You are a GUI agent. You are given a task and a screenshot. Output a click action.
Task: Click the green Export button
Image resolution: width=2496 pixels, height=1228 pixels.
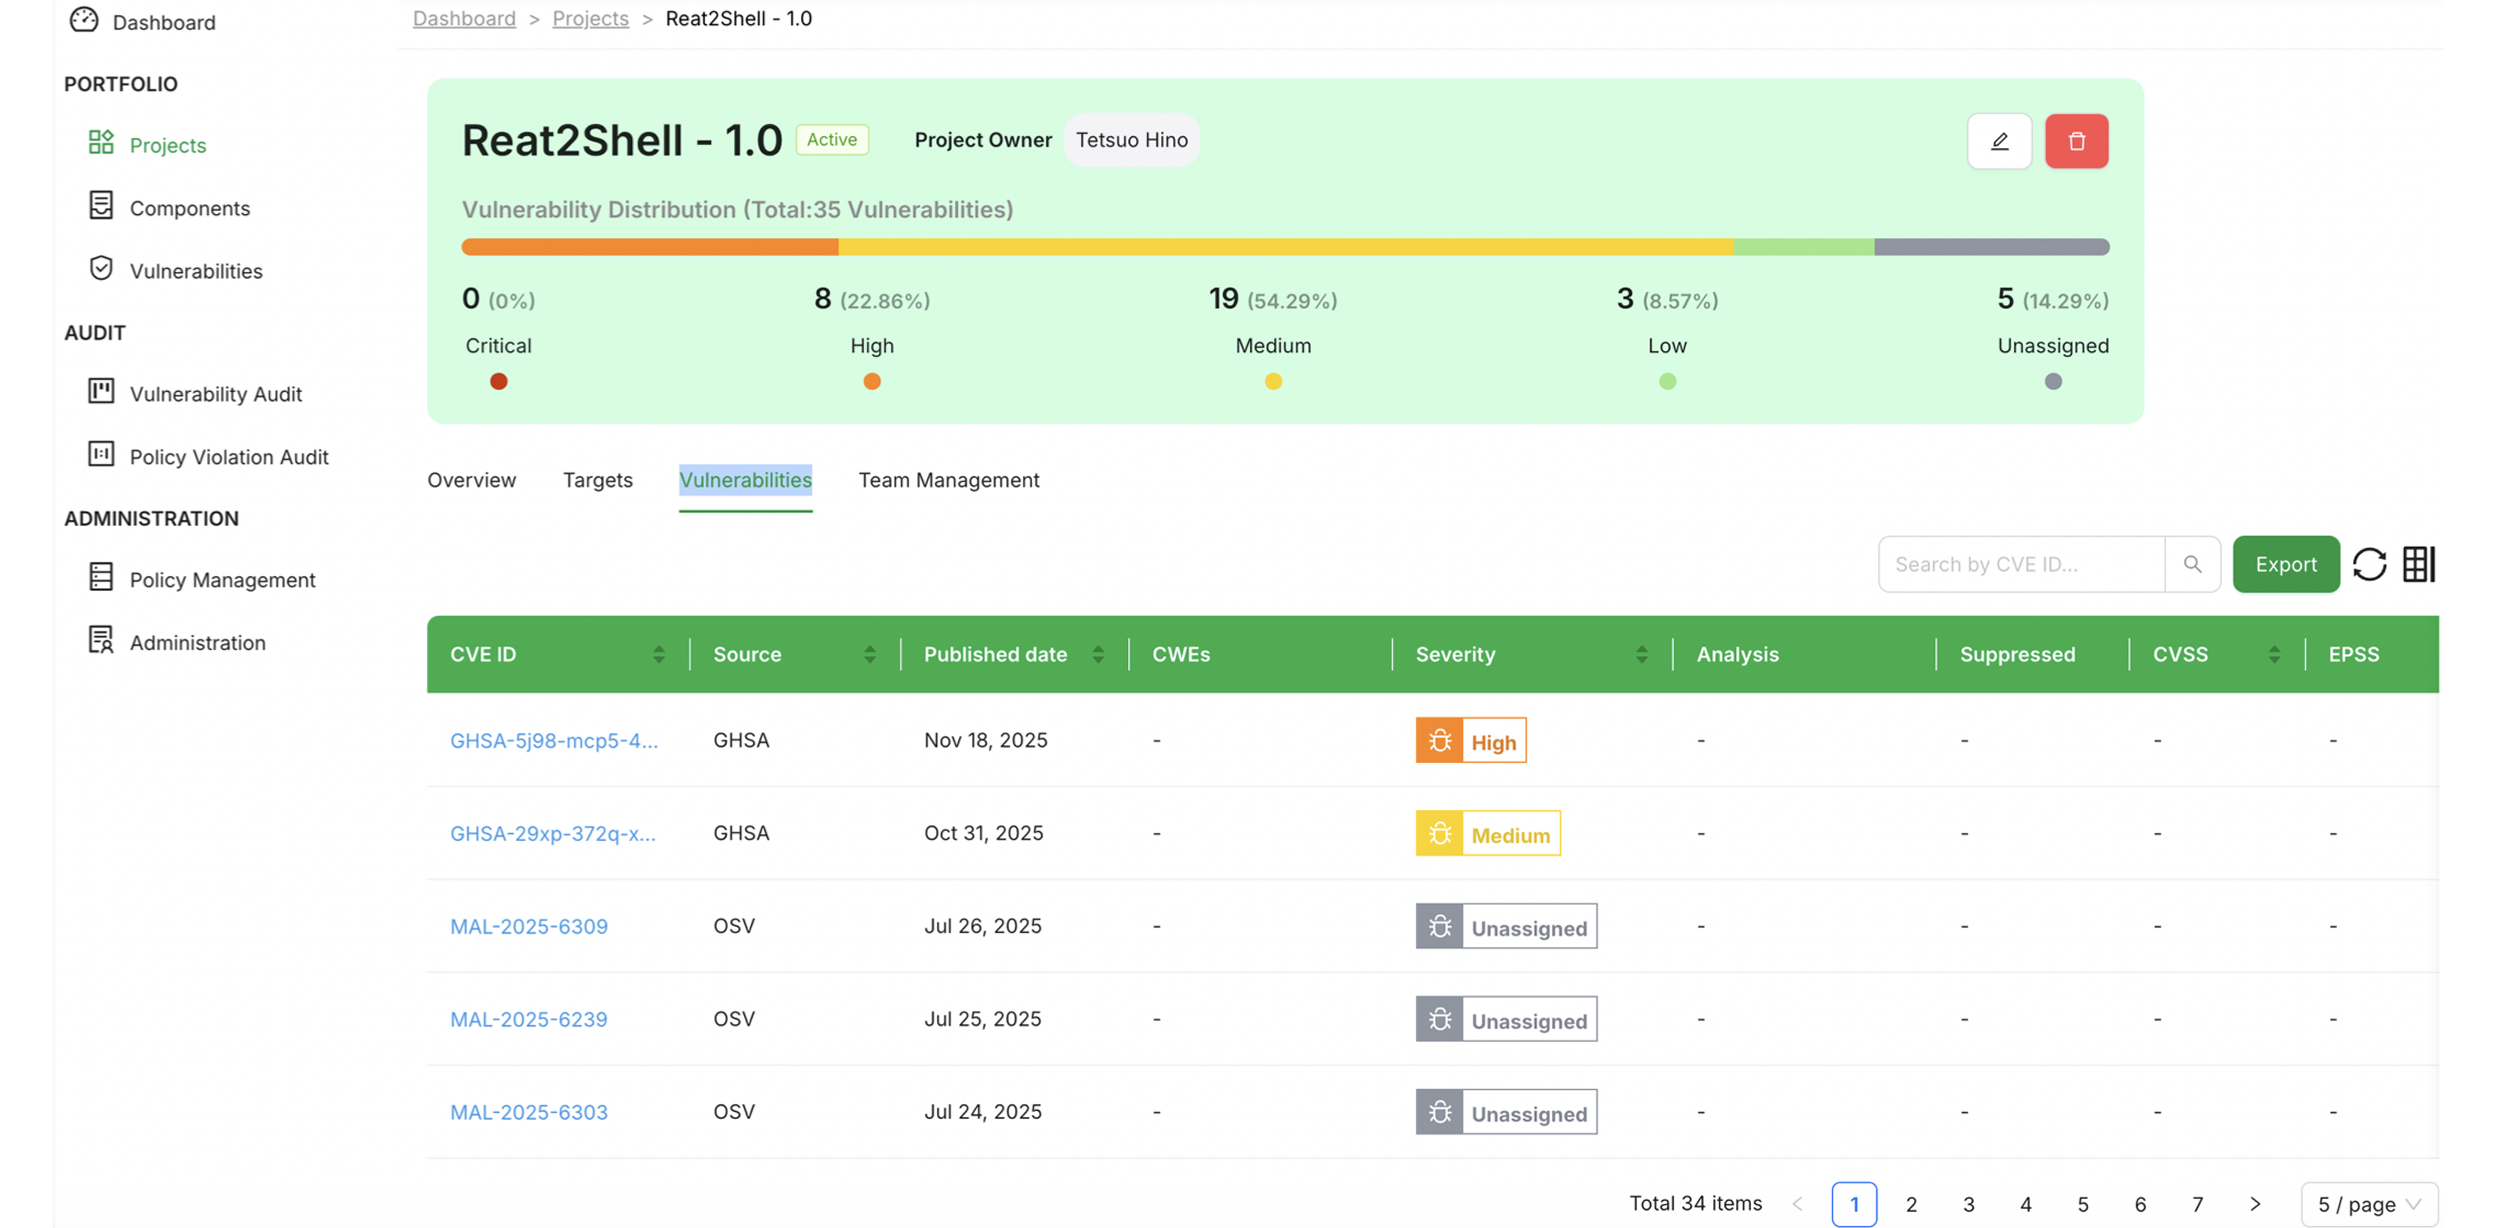point(2285,564)
